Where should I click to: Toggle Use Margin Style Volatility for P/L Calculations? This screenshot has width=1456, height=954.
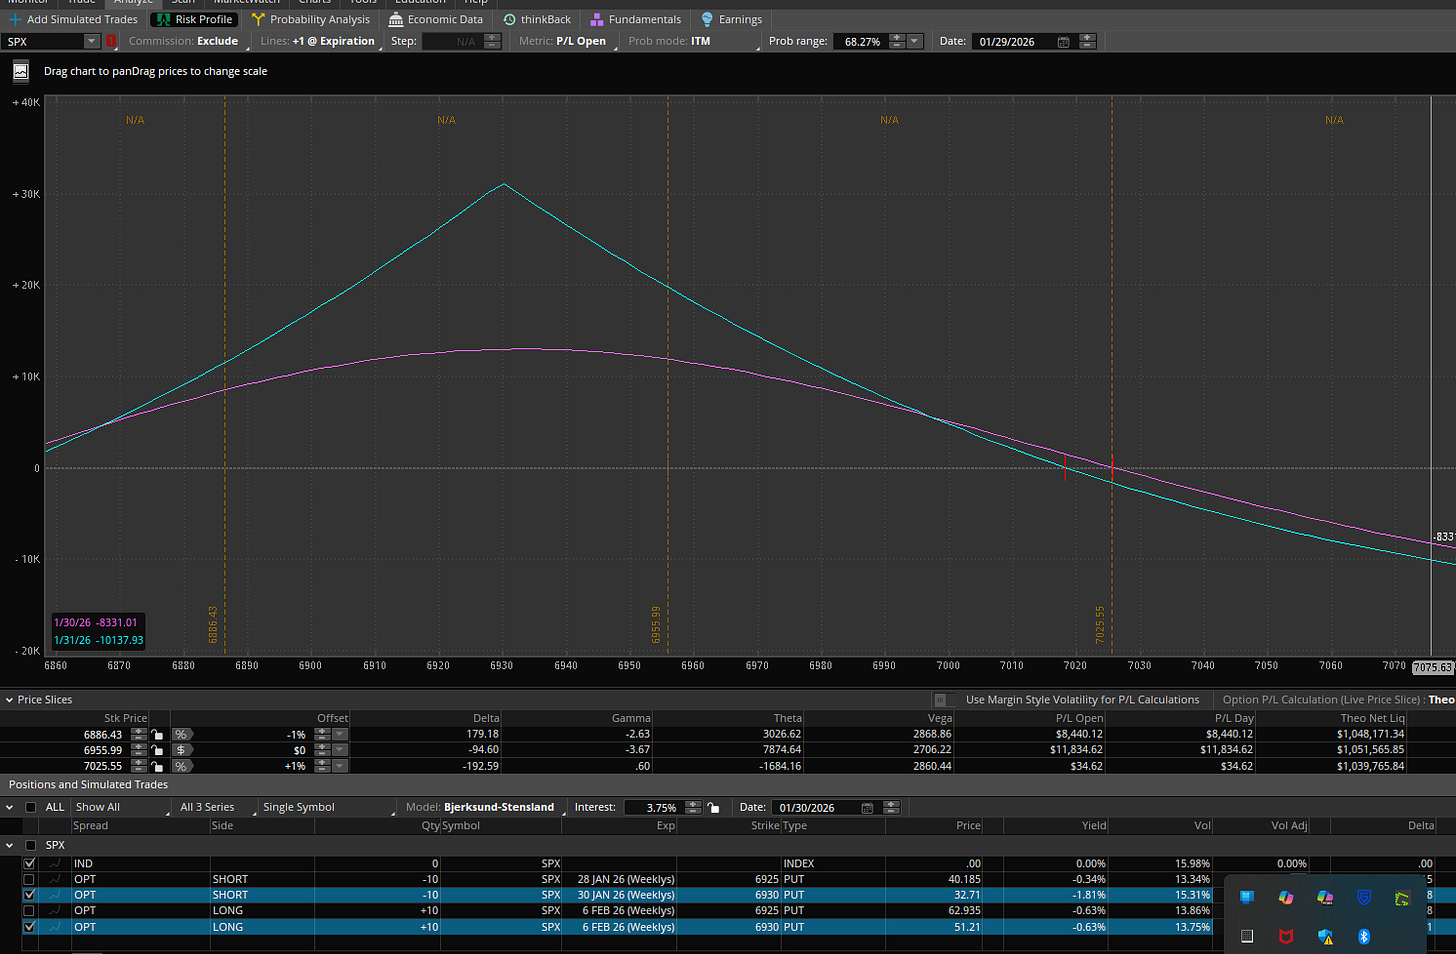click(940, 700)
